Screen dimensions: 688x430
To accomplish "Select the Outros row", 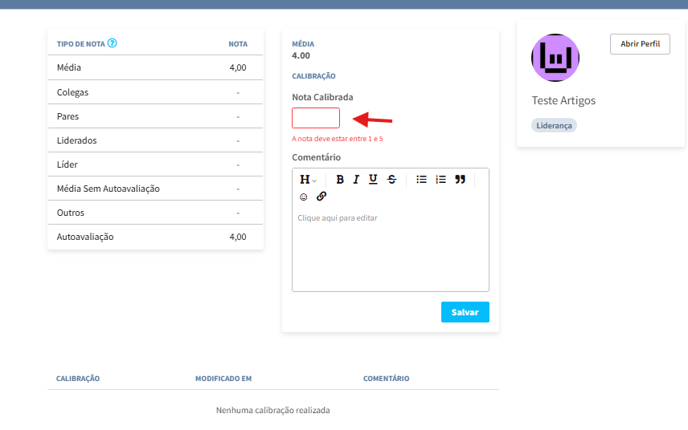I will coord(155,213).
